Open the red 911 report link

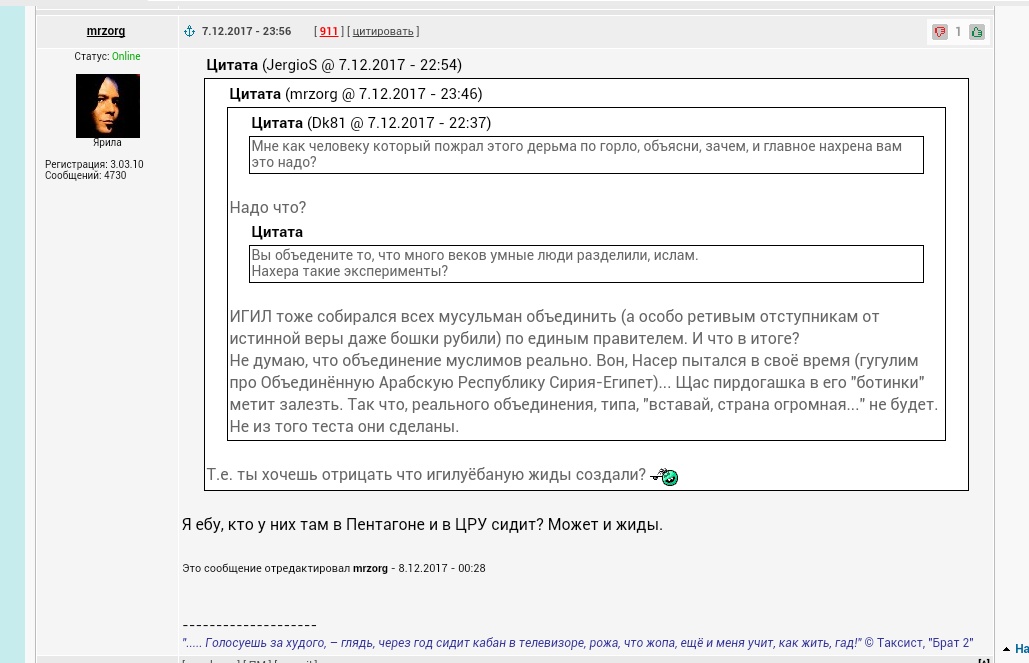click(x=329, y=32)
